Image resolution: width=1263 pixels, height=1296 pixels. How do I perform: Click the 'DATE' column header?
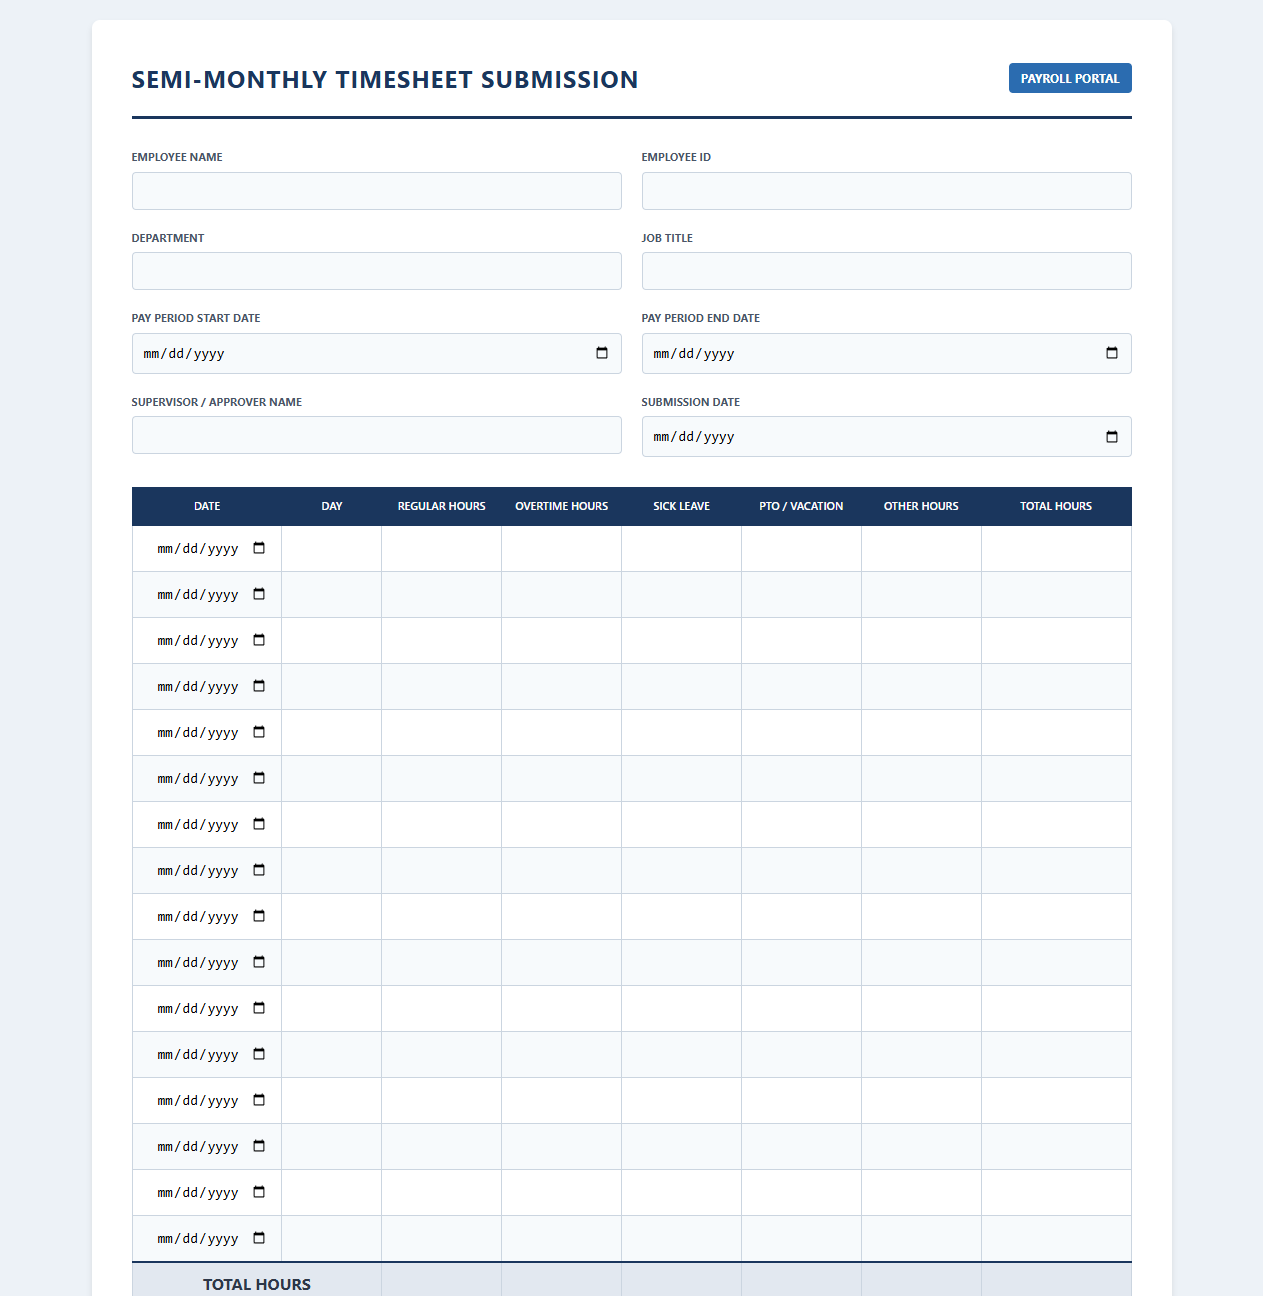[x=207, y=506]
